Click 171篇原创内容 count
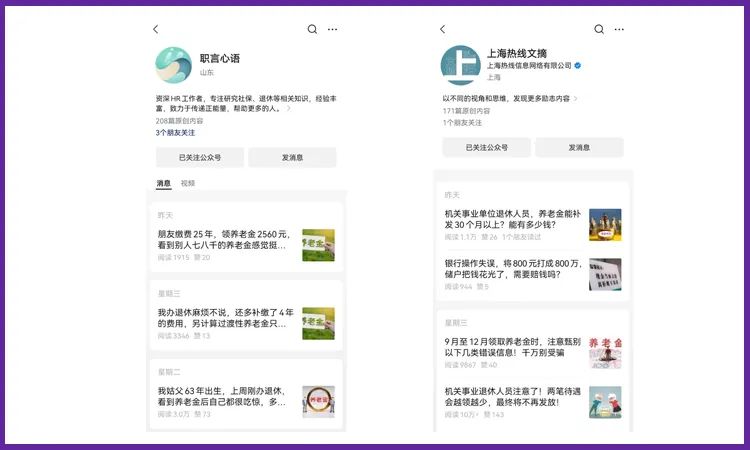 [x=466, y=111]
